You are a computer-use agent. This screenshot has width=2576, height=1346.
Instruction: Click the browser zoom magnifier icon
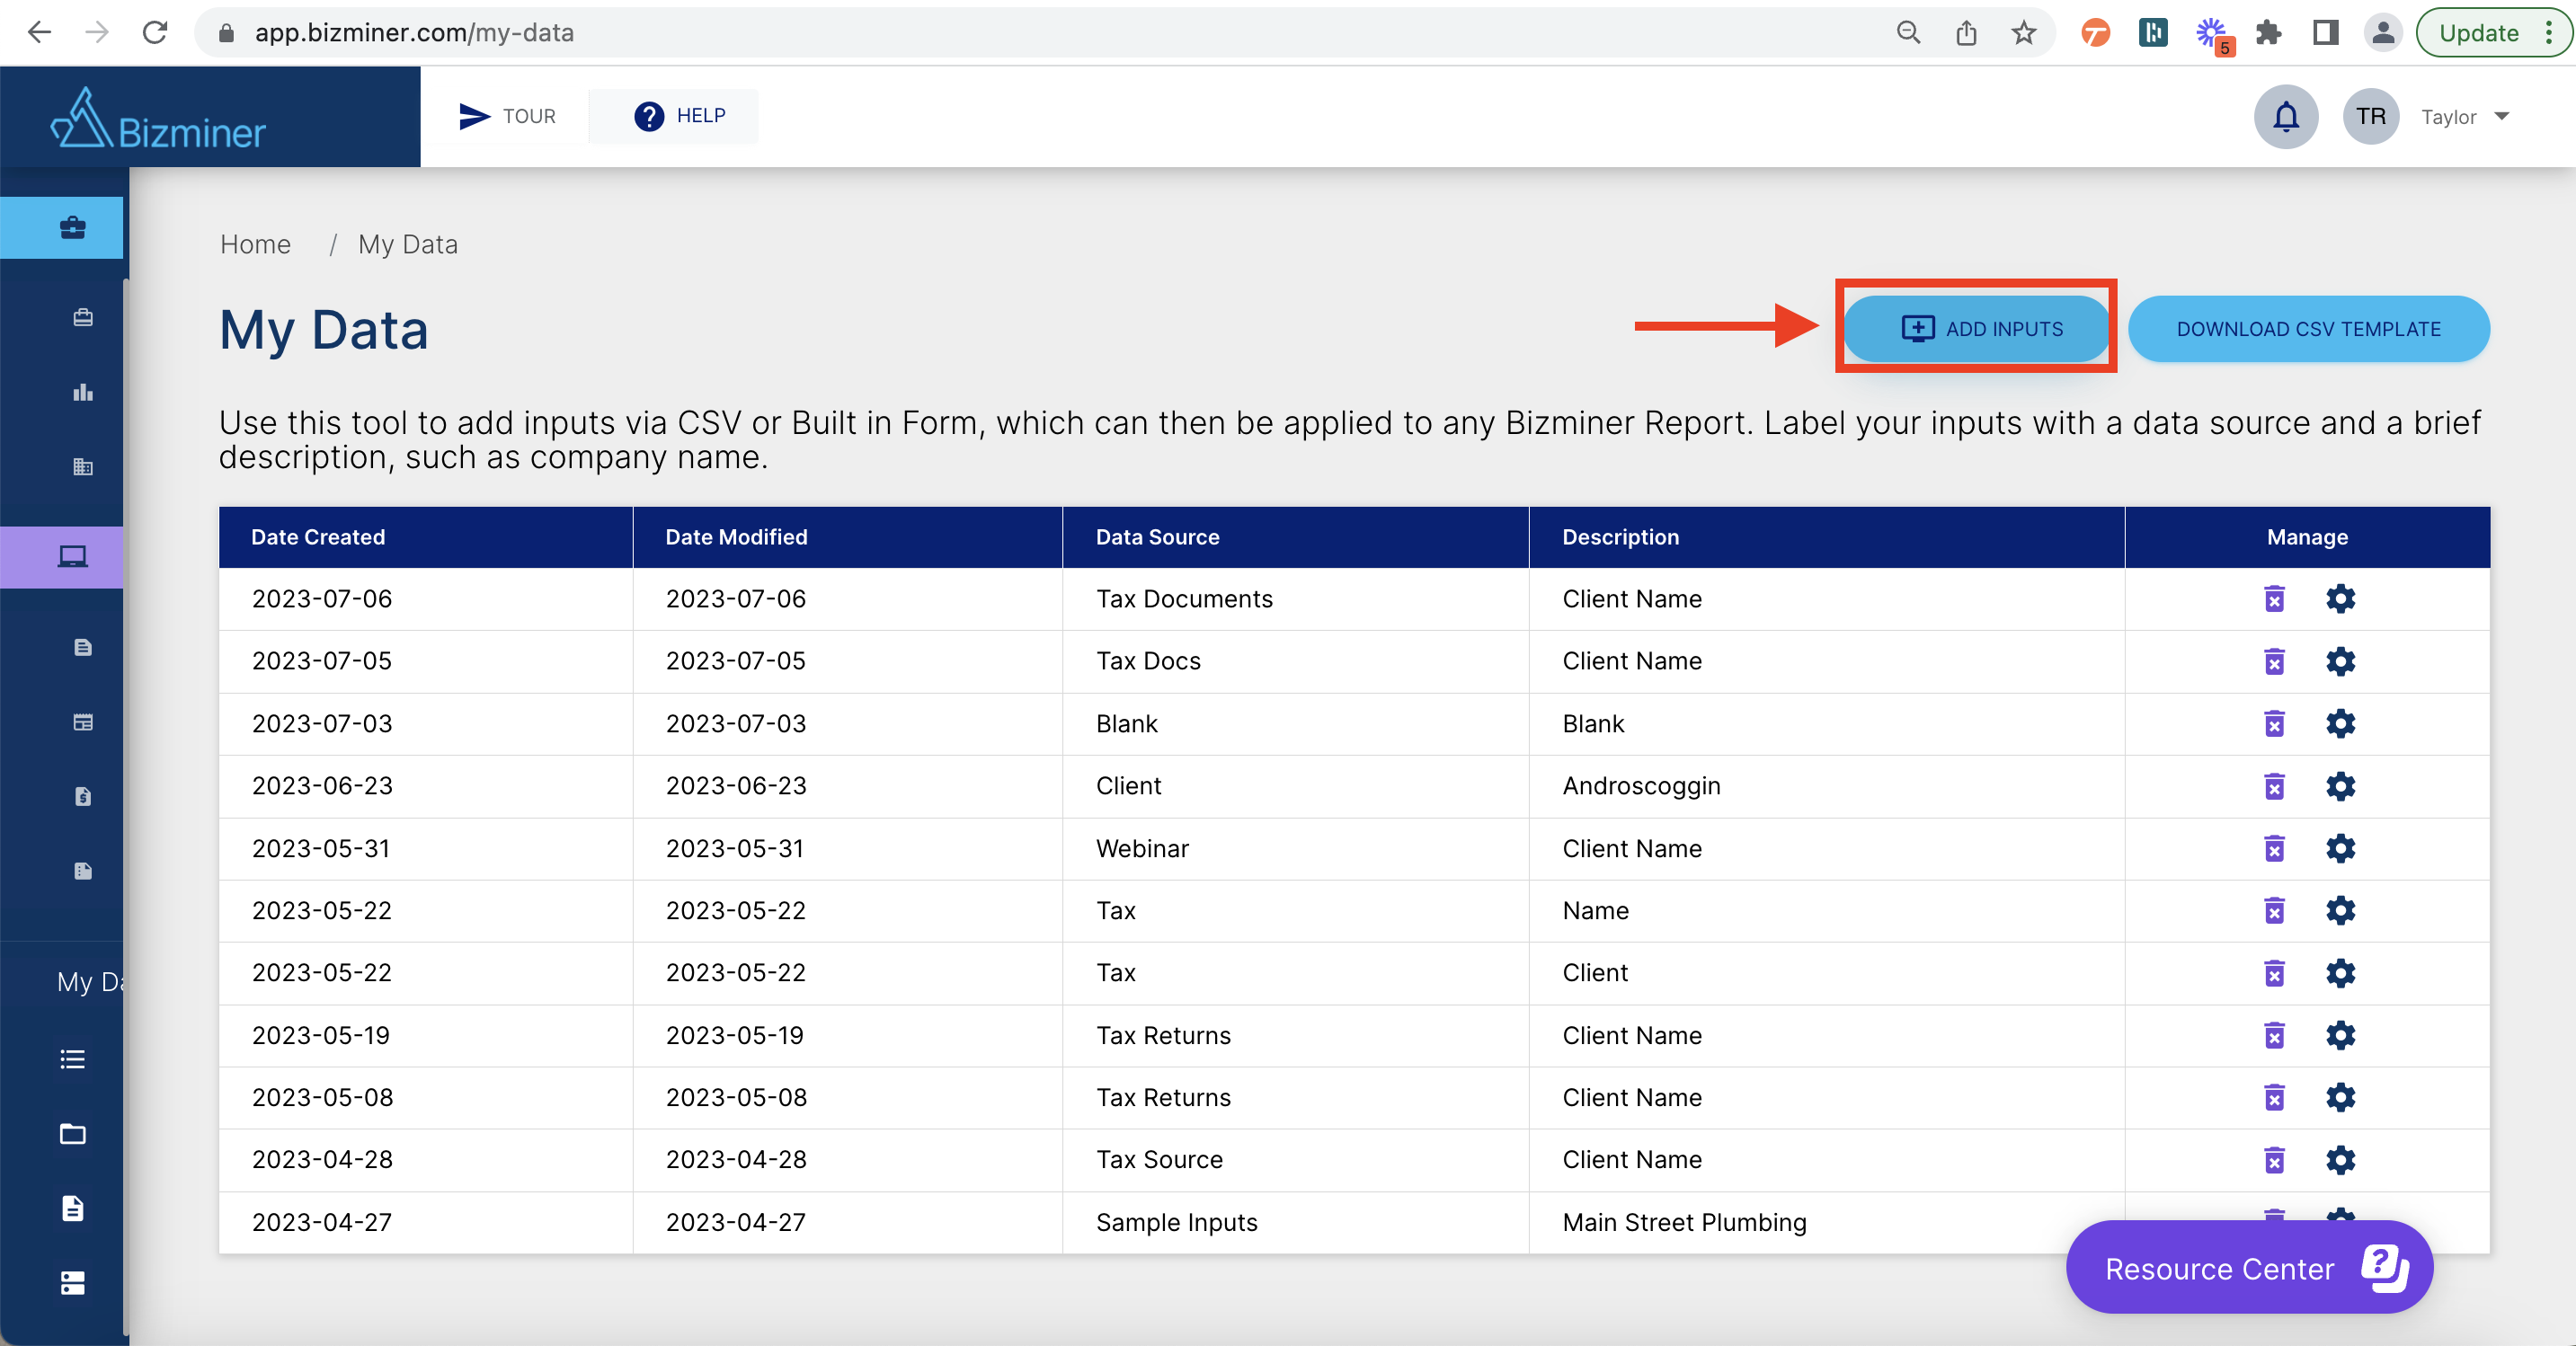(1908, 33)
